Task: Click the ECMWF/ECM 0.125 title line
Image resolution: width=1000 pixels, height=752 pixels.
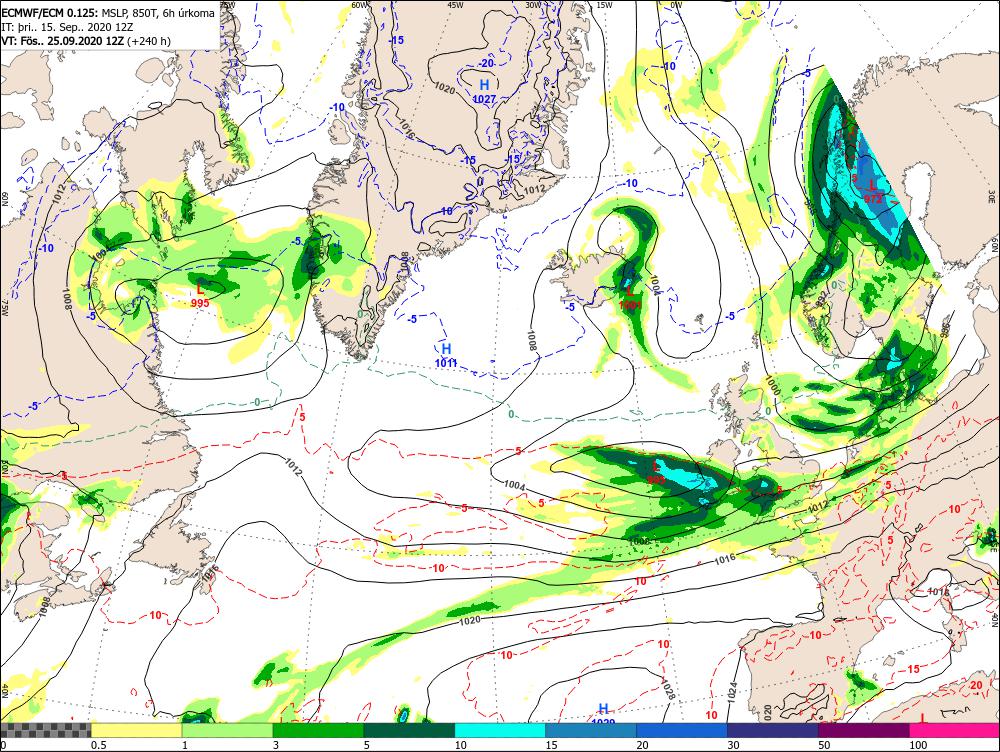Action: (x=108, y=12)
